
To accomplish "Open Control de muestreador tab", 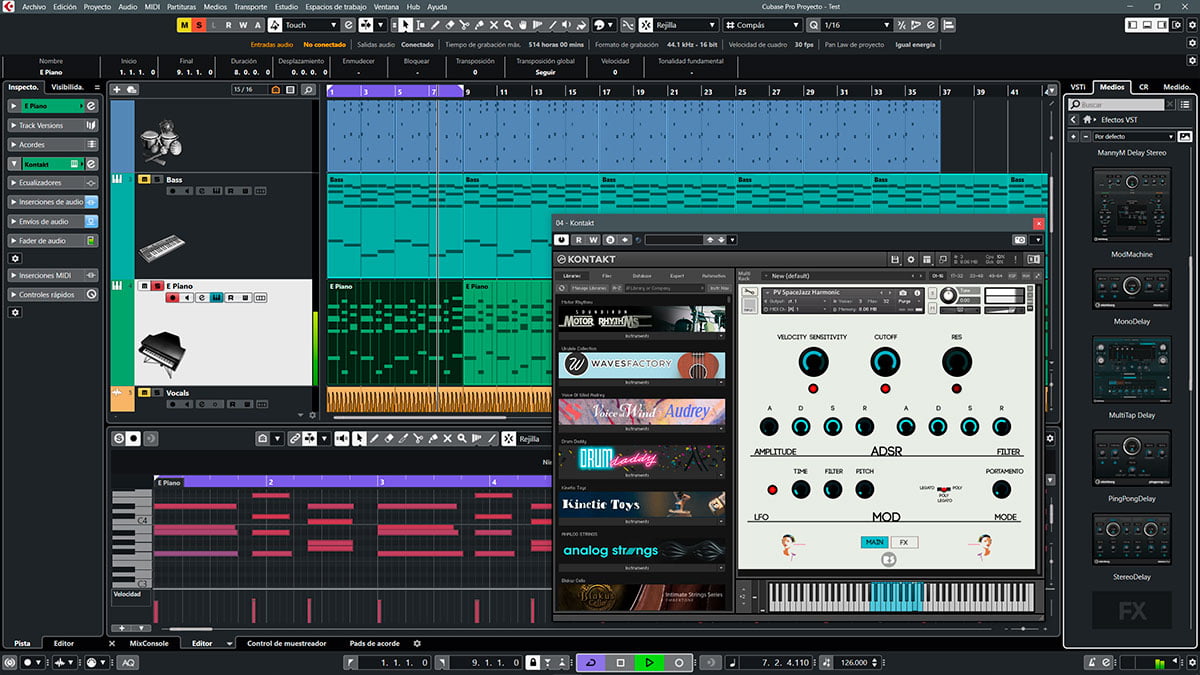I will click(x=285, y=643).
